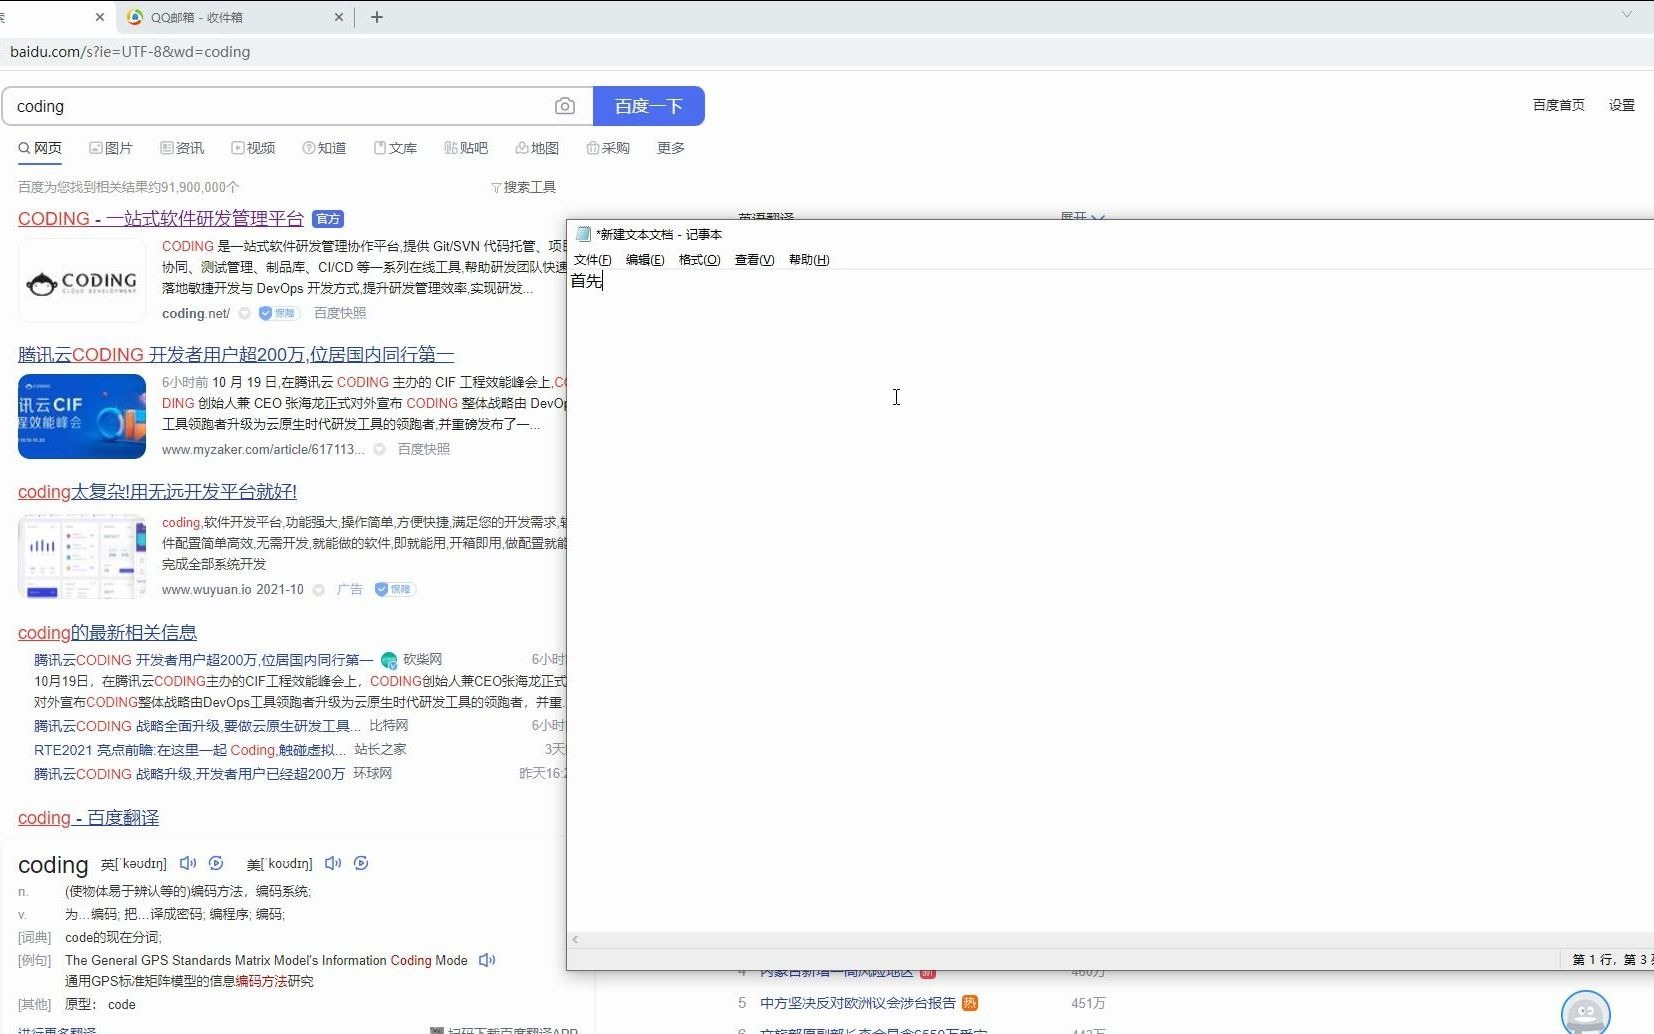Select the 贴吧 search tab
This screenshot has height=1034, width=1654.
click(466, 148)
